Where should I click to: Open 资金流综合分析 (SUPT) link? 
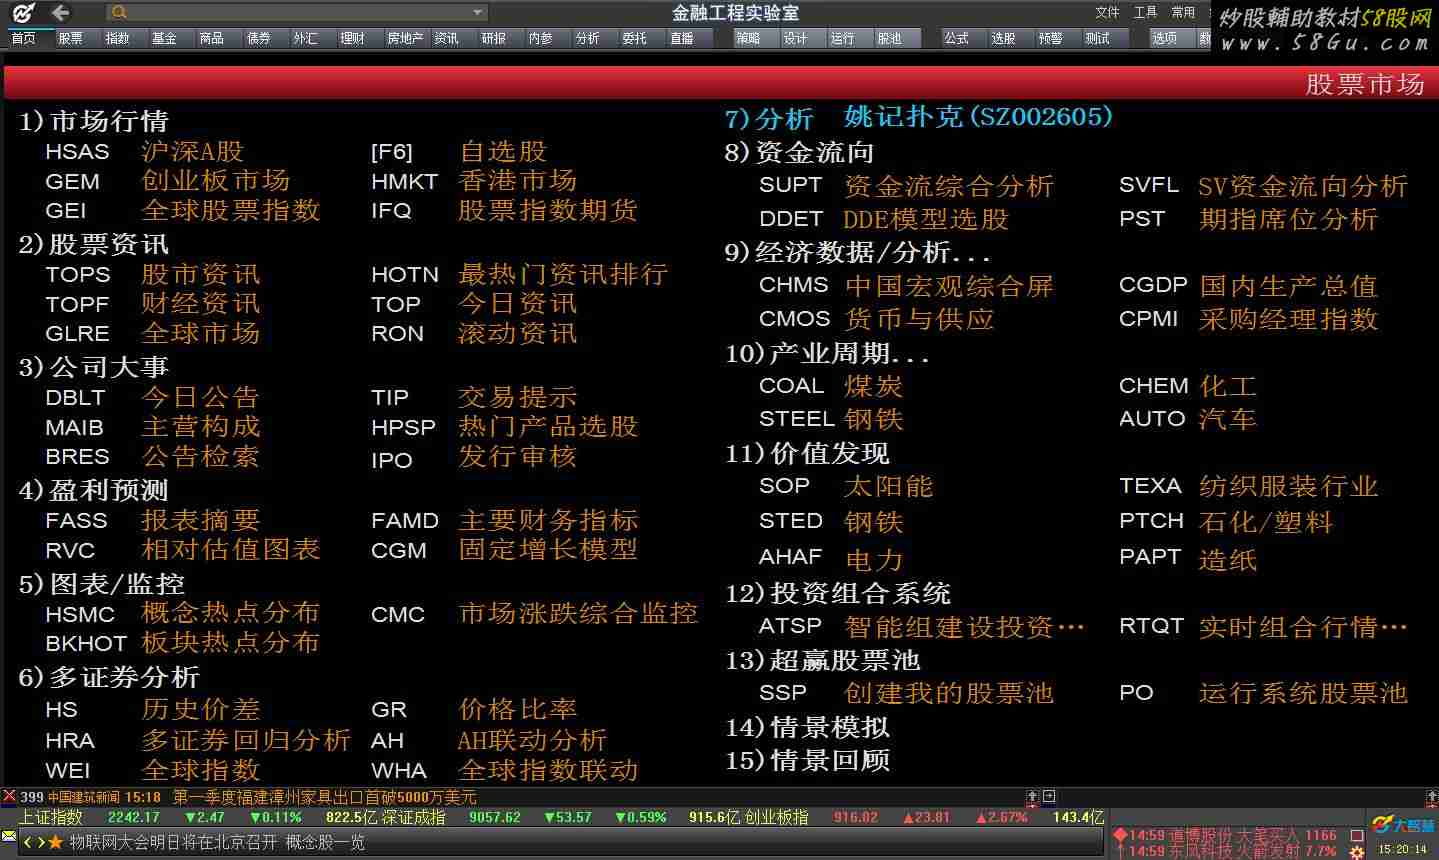coord(949,186)
